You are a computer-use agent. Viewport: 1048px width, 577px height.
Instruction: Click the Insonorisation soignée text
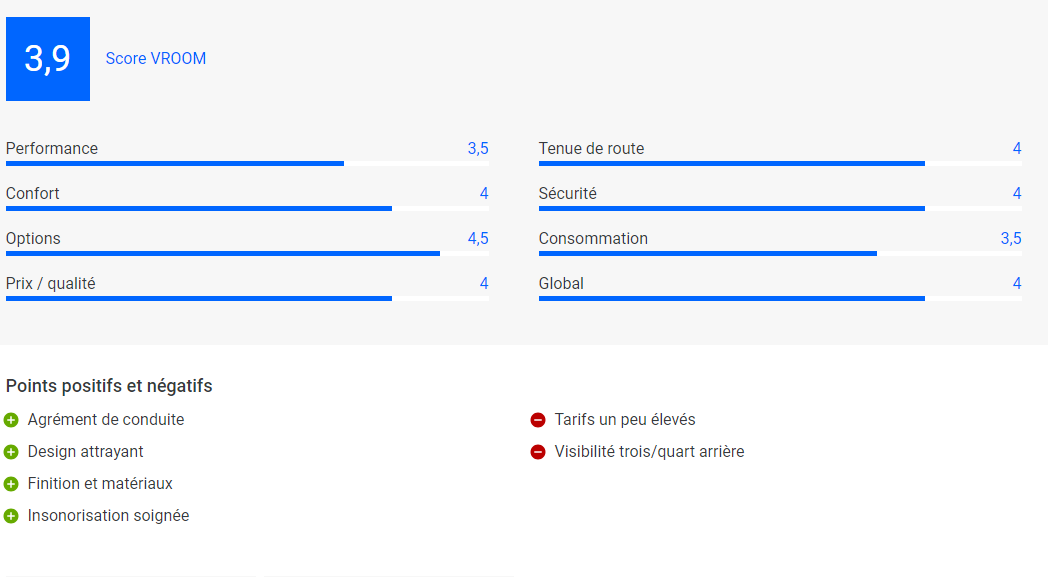click(x=108, y=515)
